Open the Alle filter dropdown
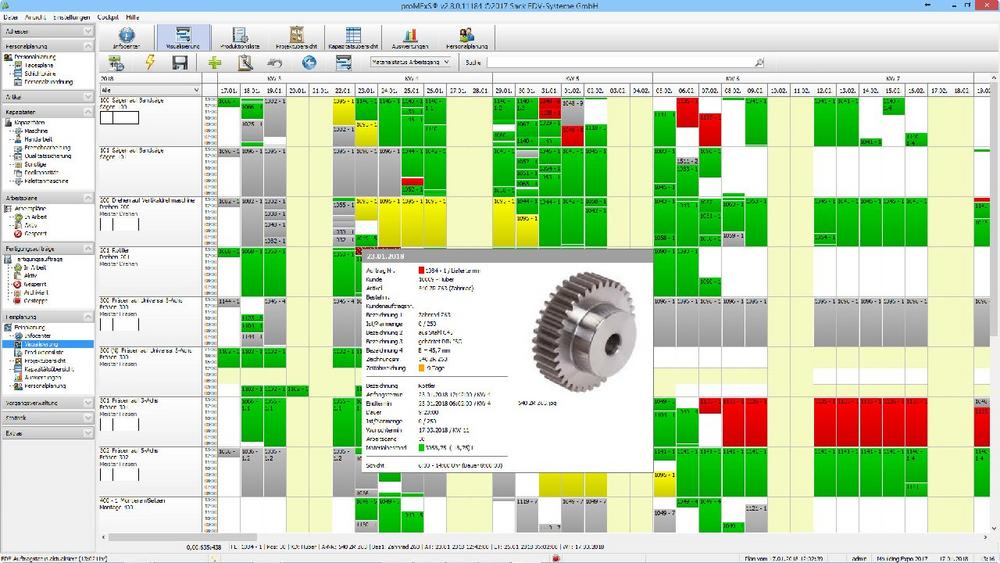This screenshot has height=563, width=1000. tap(150, 90)
